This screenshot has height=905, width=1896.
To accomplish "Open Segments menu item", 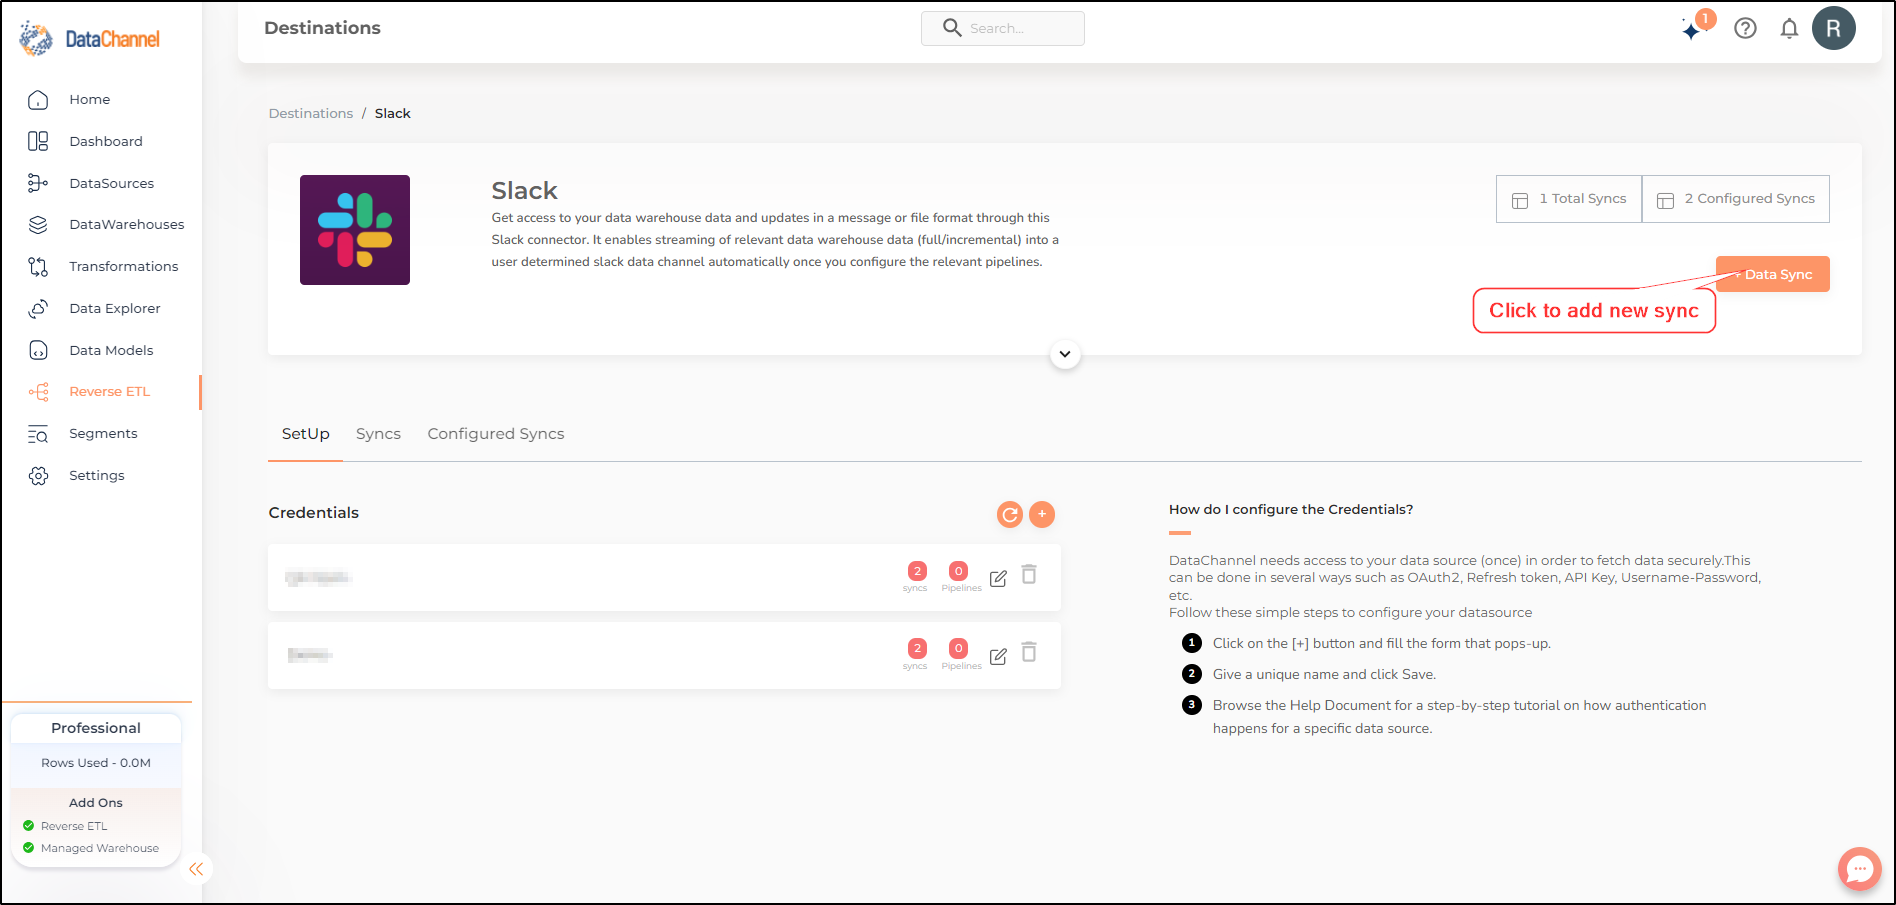I will [103, 434].
